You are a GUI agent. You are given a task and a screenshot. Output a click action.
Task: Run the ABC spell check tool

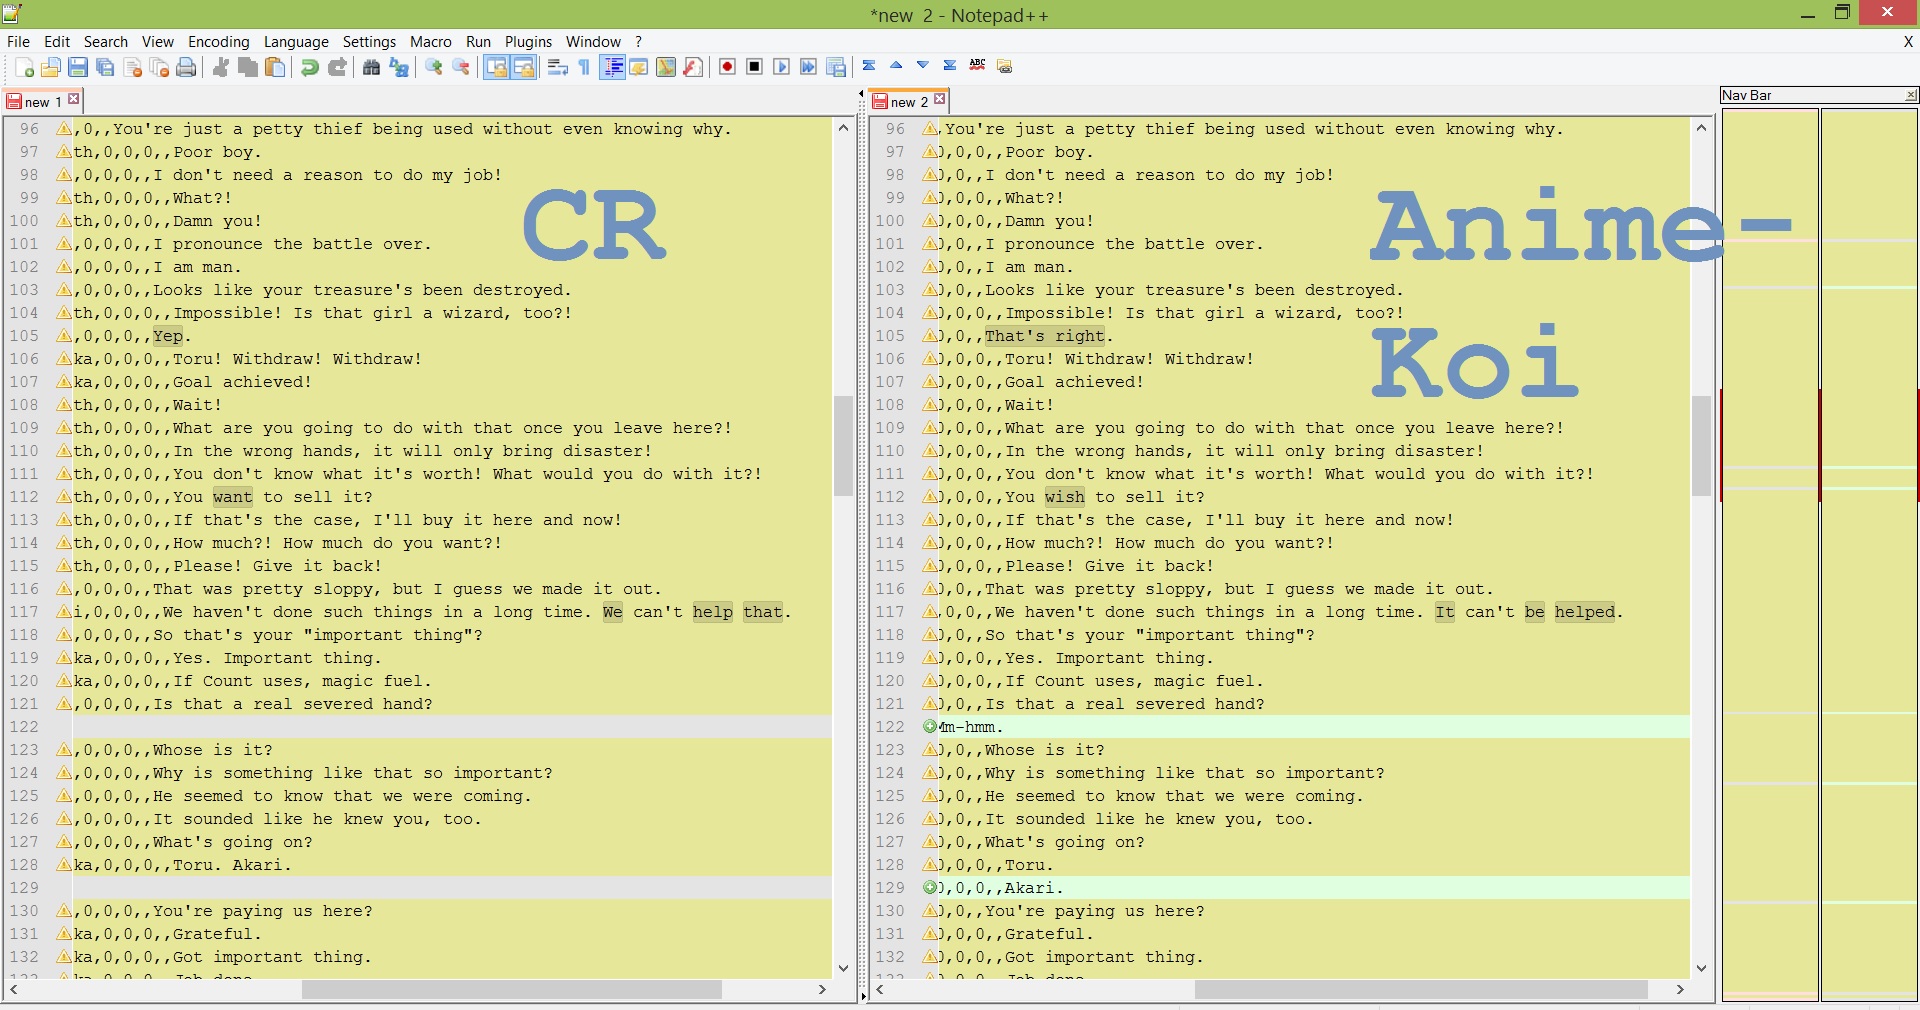click(x=978, y=66)
